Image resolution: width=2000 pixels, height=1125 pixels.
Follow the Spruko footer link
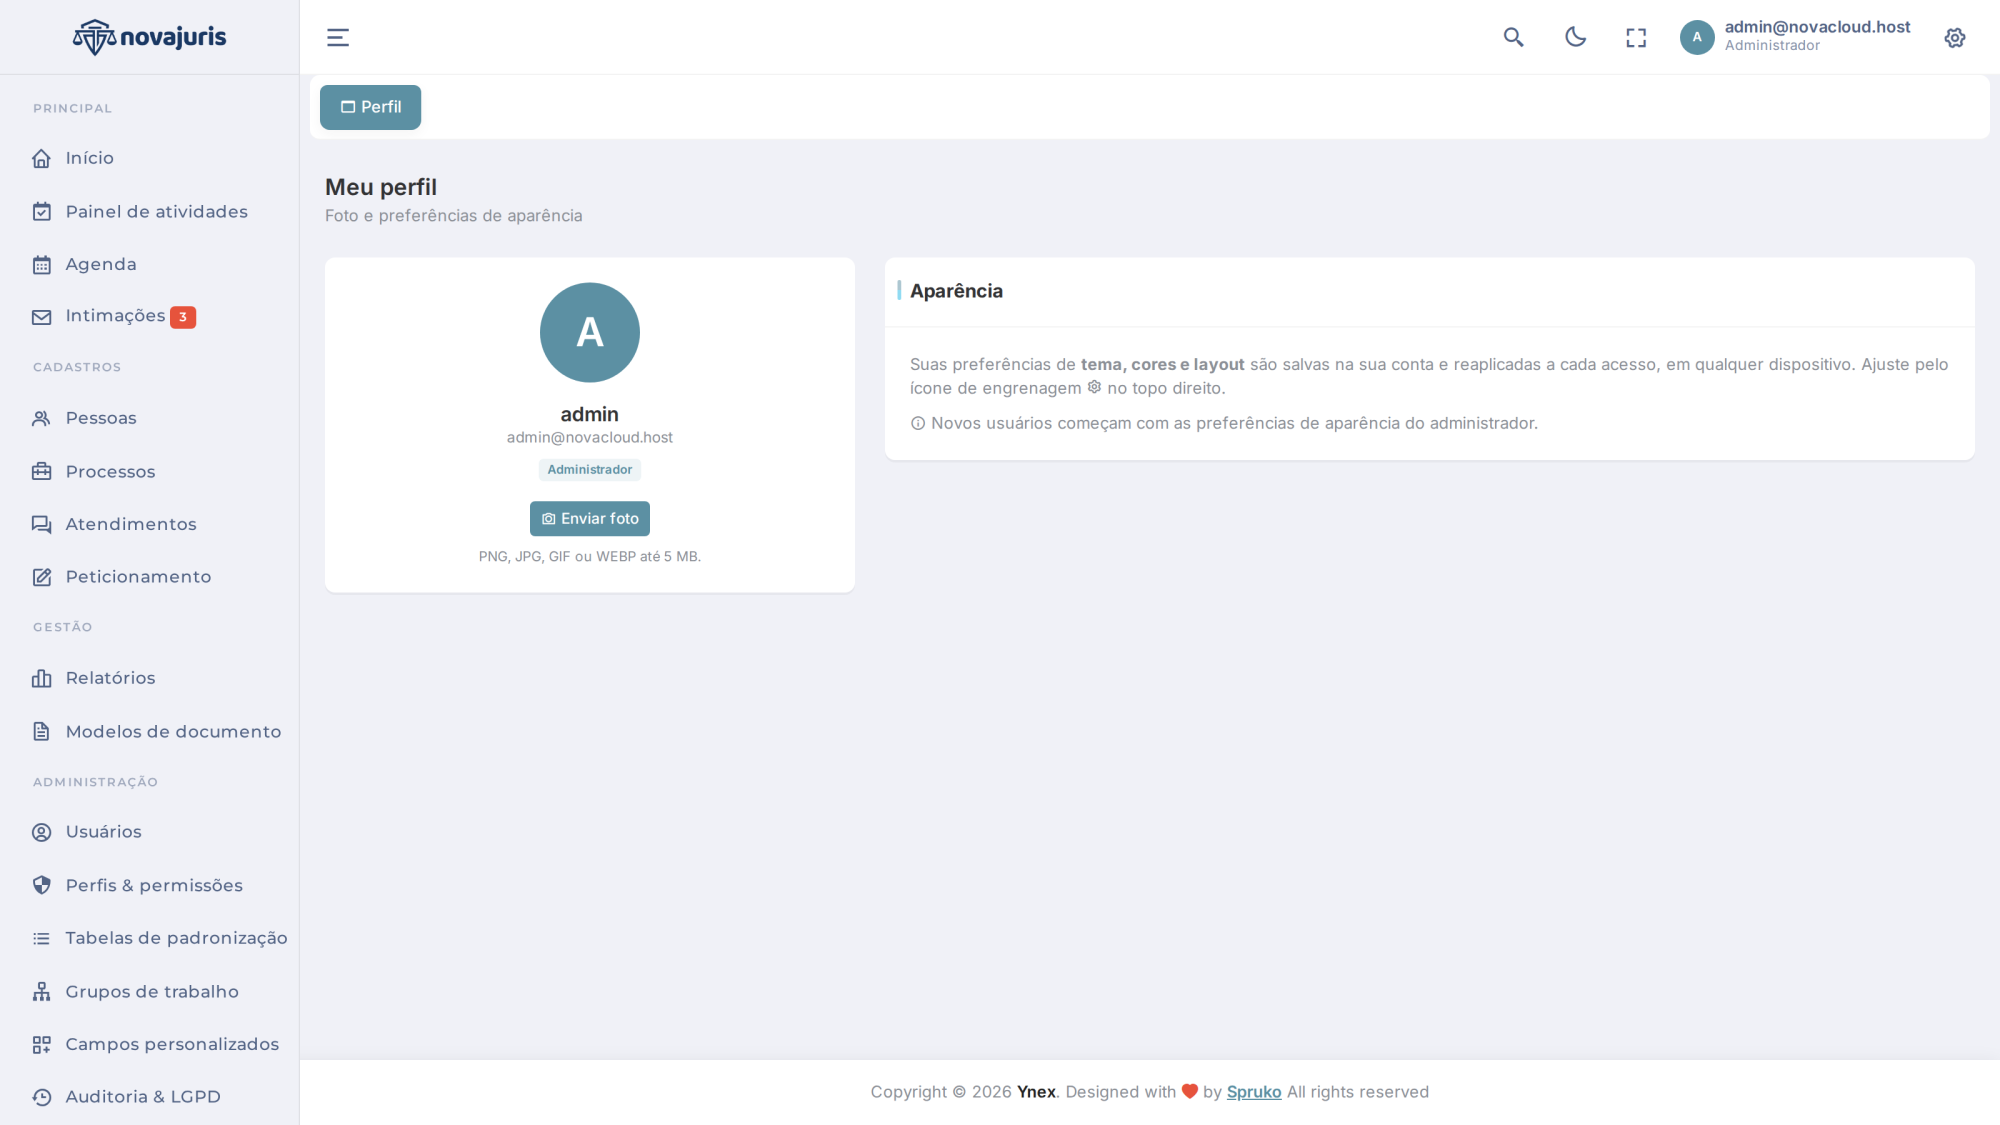(x=1254, y=1091)
